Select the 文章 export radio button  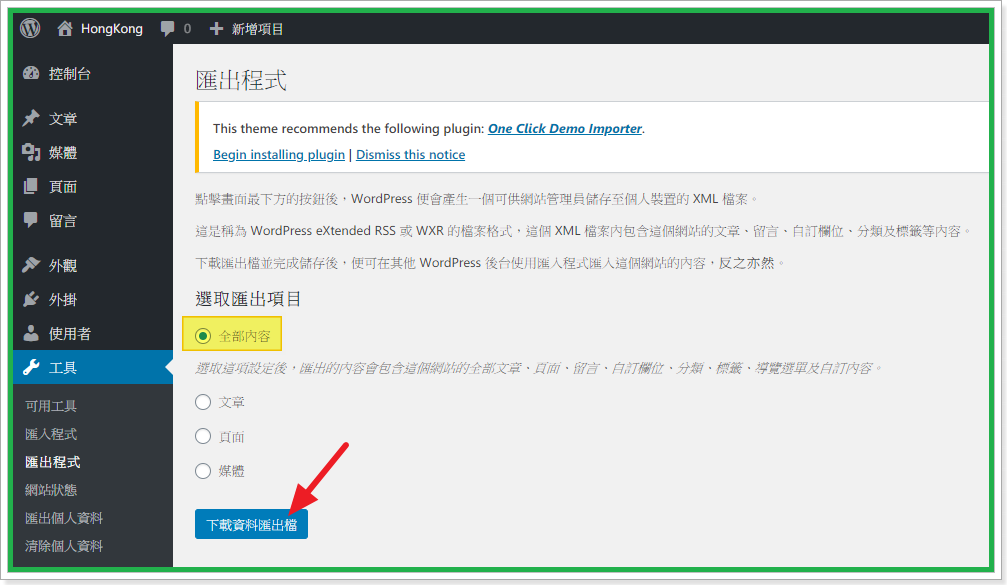click(x=203, y=402)
